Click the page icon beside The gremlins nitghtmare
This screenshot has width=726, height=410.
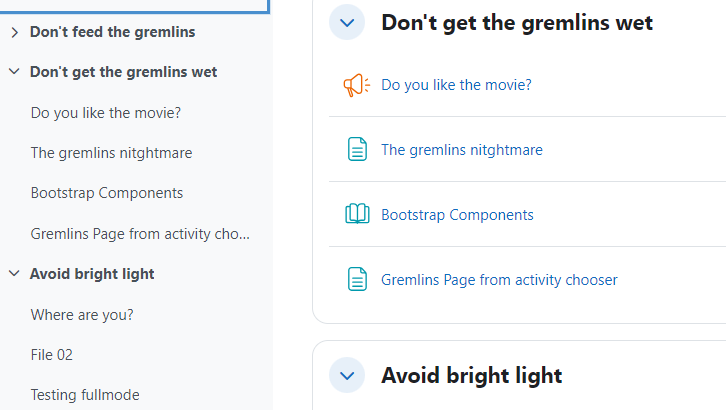click(357, 149)
